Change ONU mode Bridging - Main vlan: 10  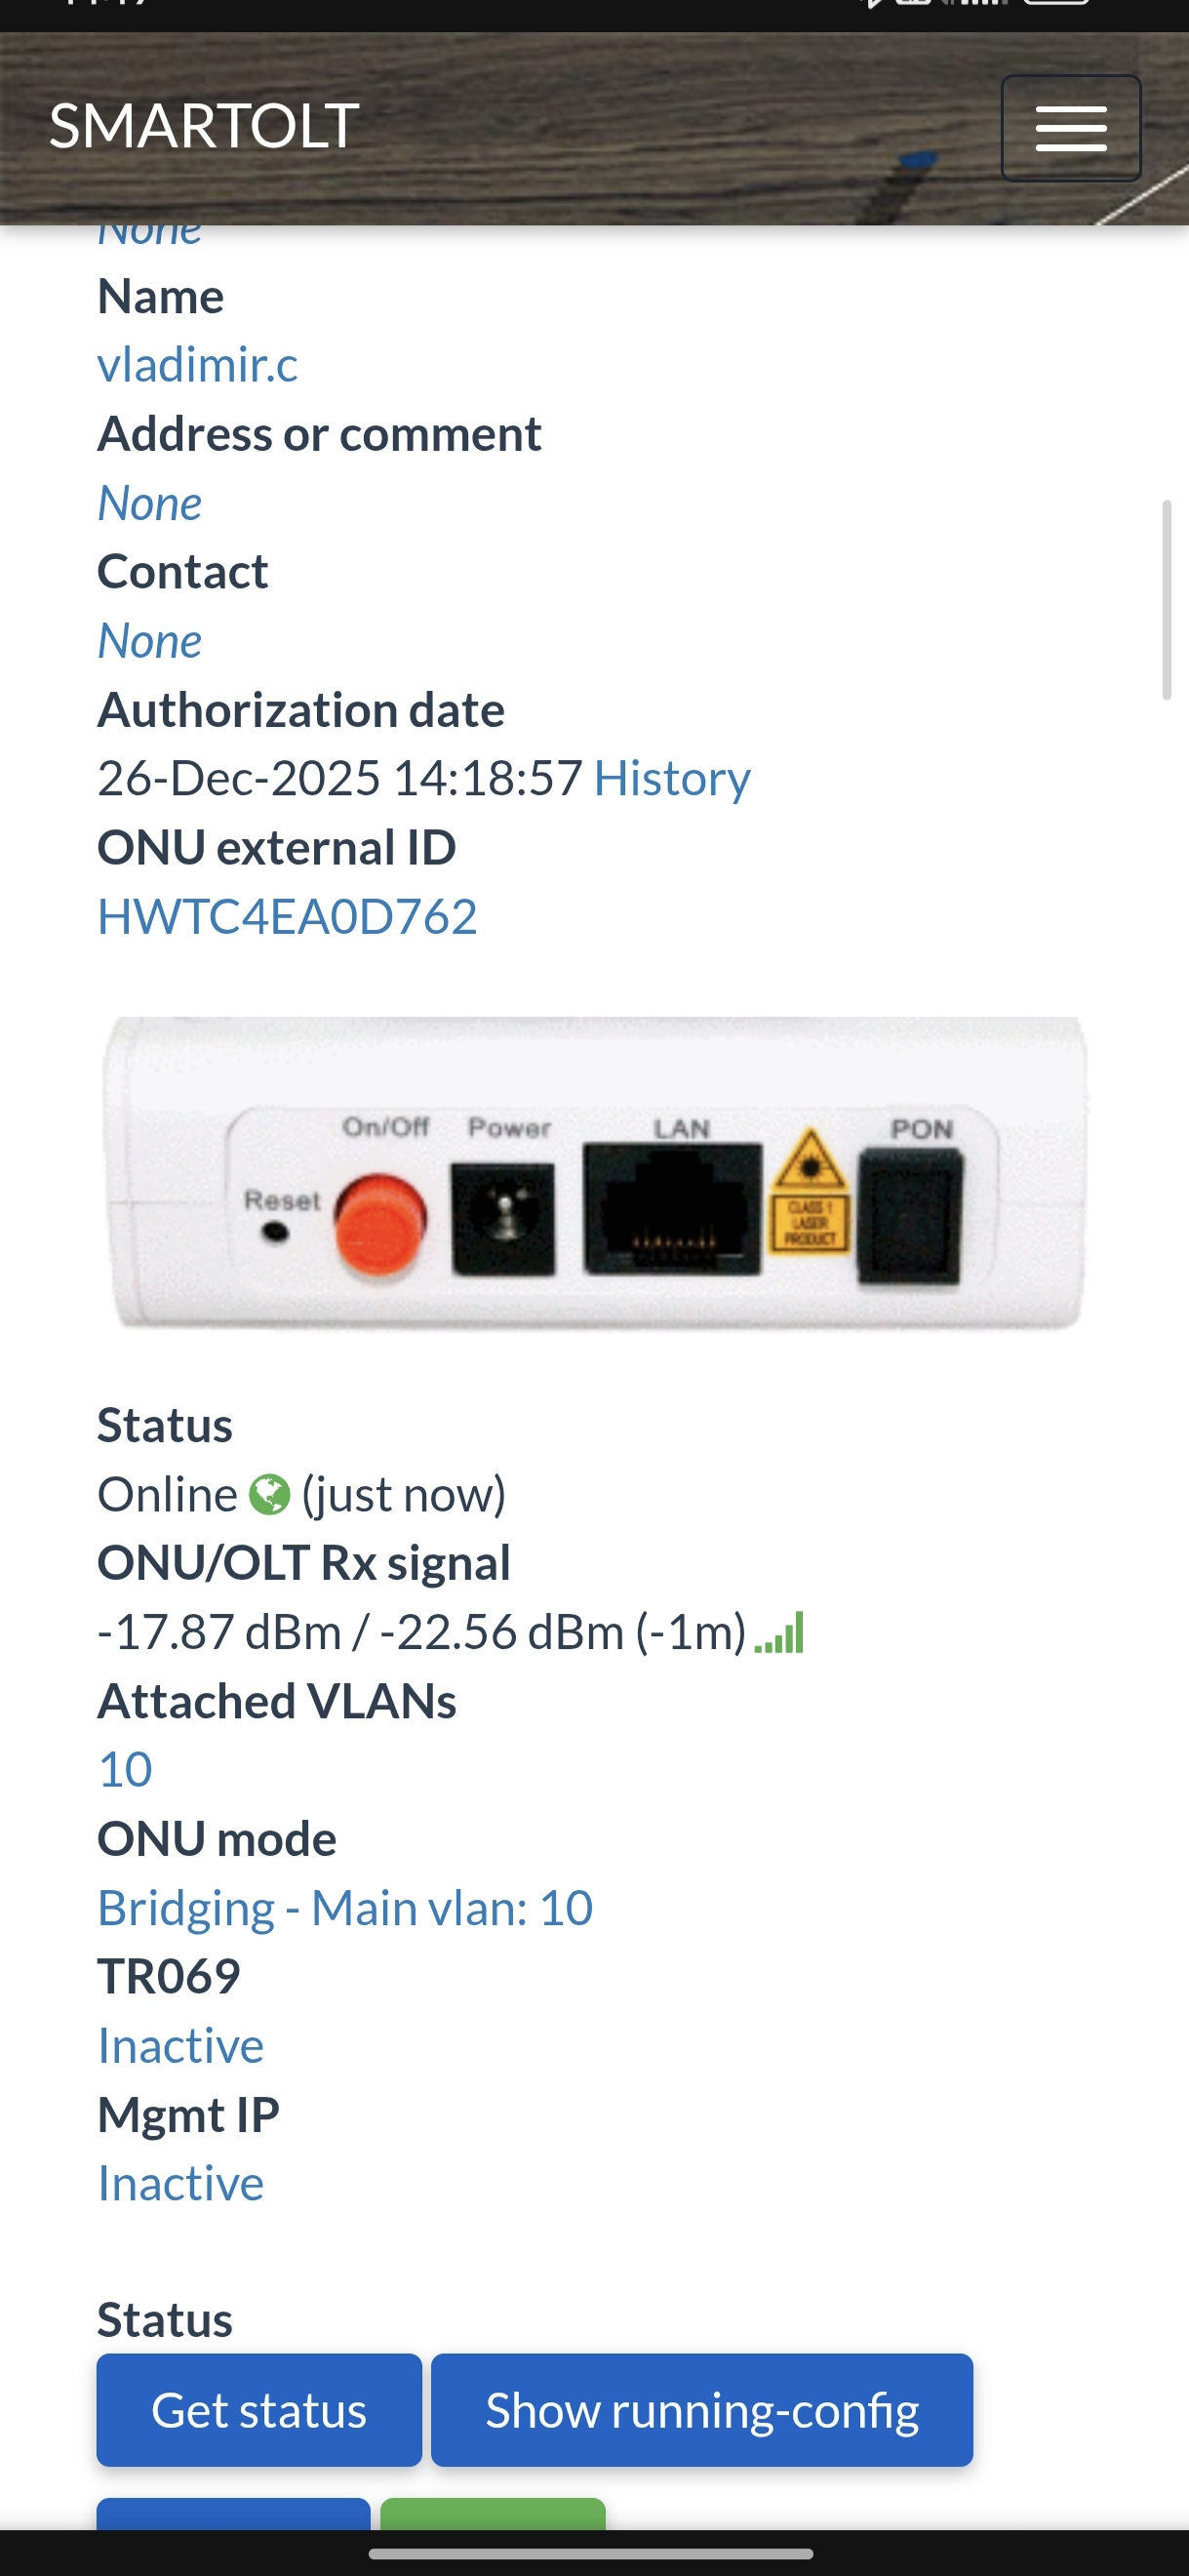345,1907
